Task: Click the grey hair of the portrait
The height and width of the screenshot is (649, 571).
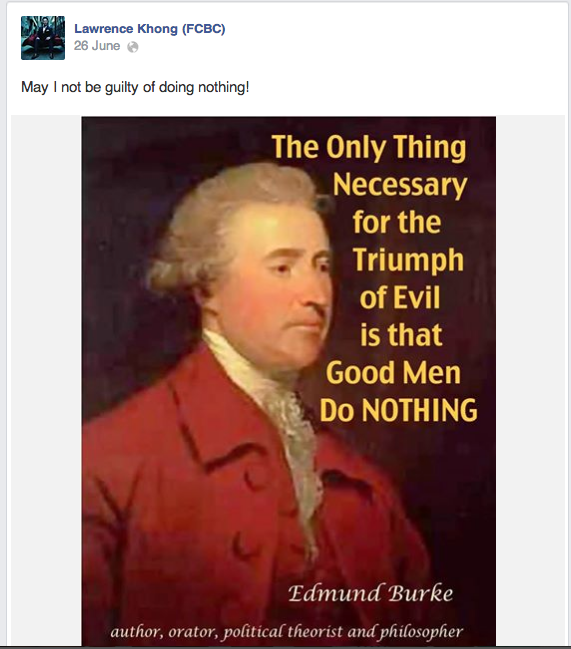Action: [x=223, y=215]
